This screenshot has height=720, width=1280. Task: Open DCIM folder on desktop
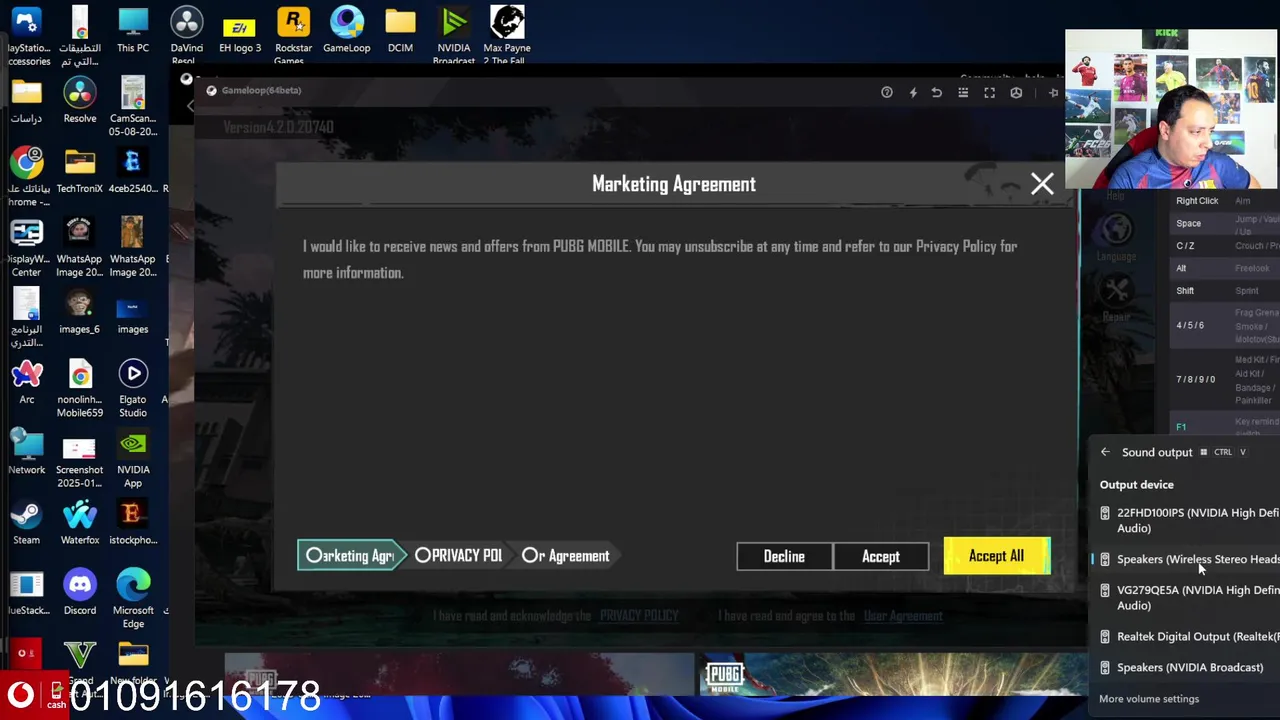400,31
